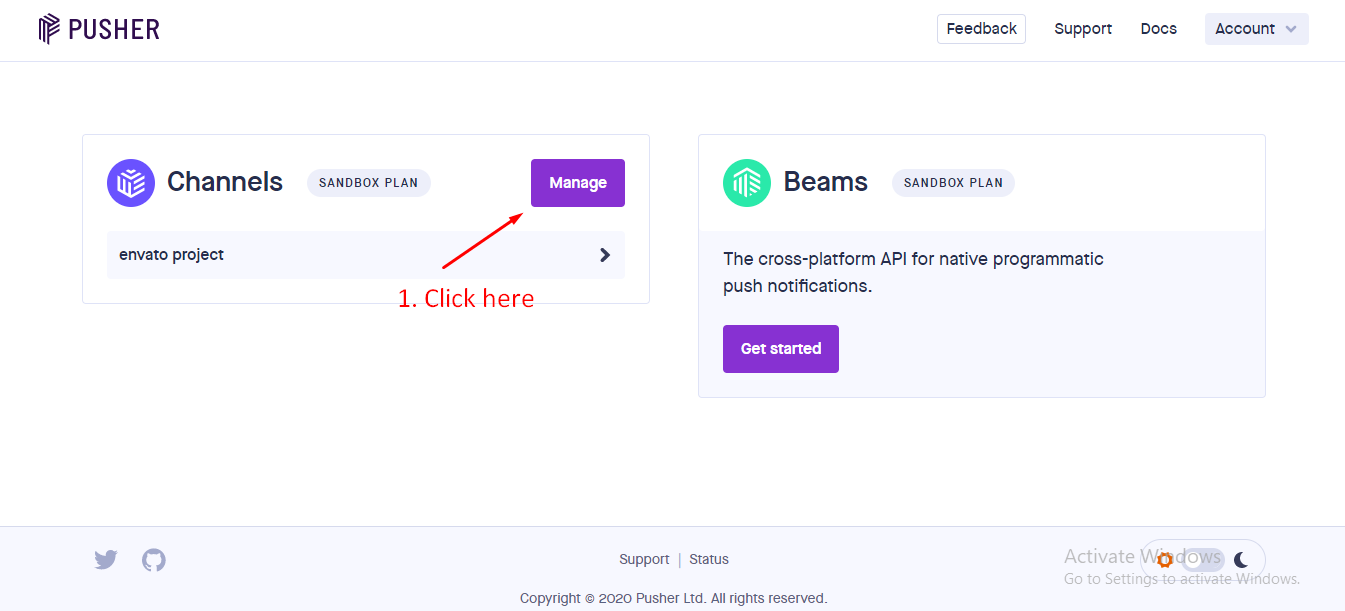Click the moon dark-mode icon
1345x611 pixels.
(1241, 560)
